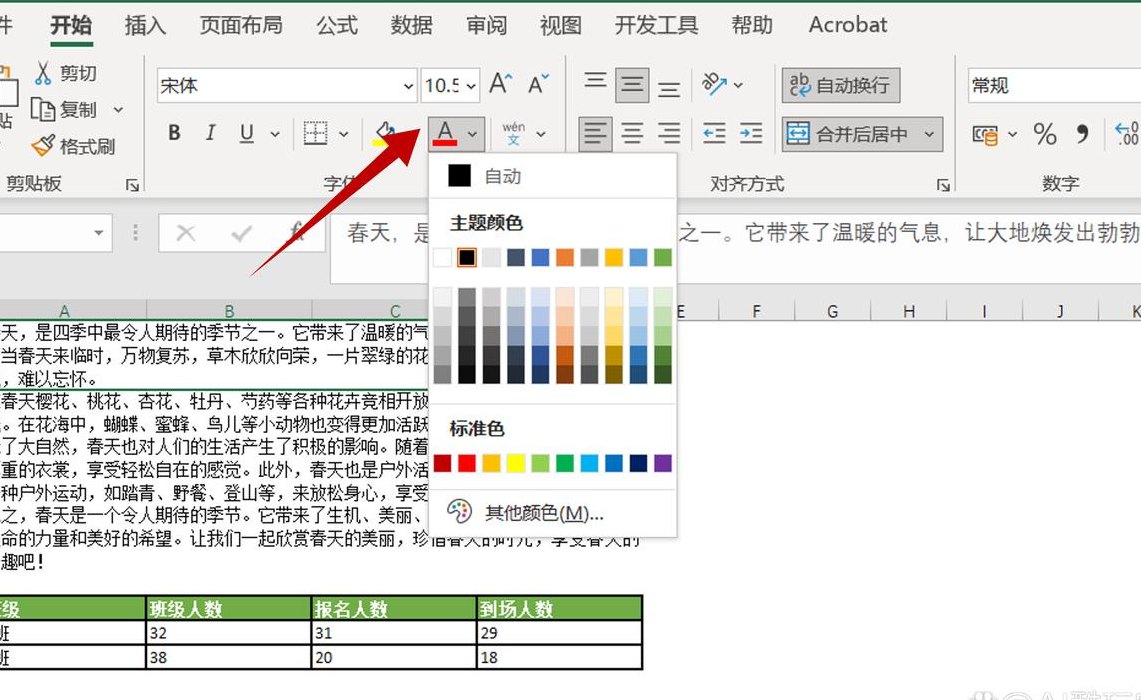Decrease indent icon

tap(714, 134)
